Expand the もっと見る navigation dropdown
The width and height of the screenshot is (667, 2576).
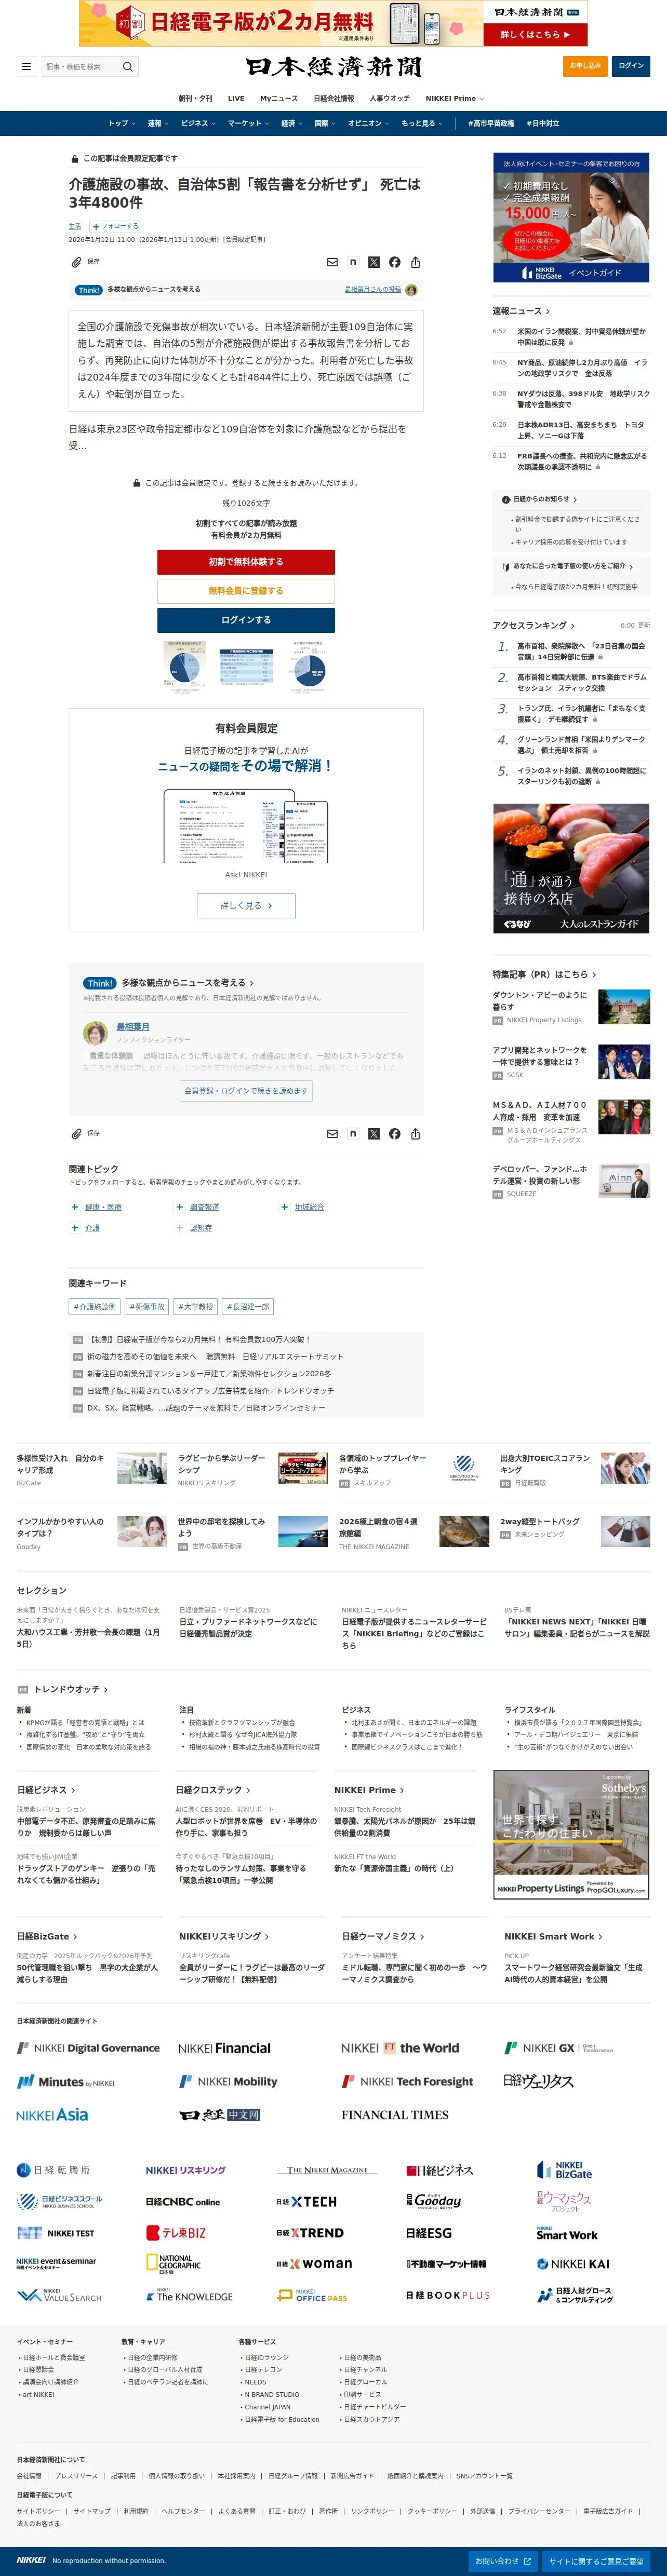pyautogui.click(x=422, y=124)
